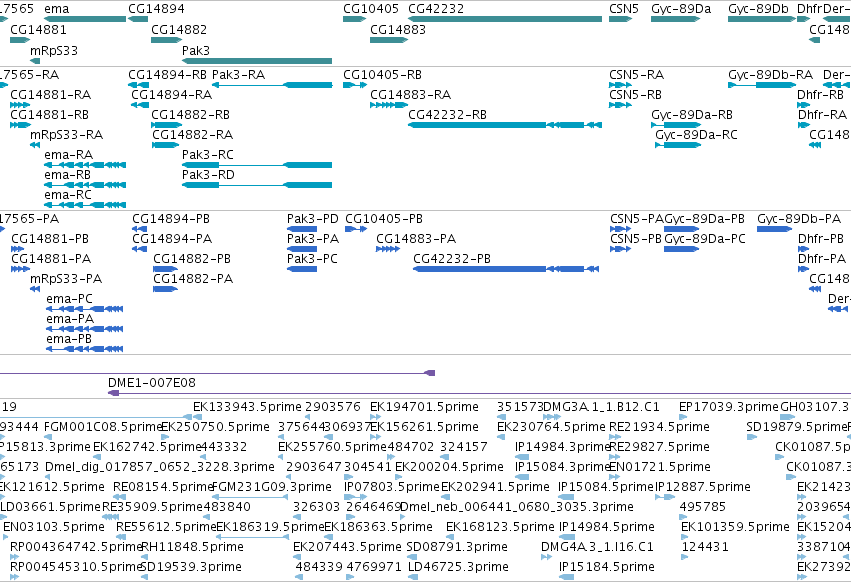Viewport: 851px width, 582px height.
Task: Click the CG14894 gene glyph
Action: (138, 19)
